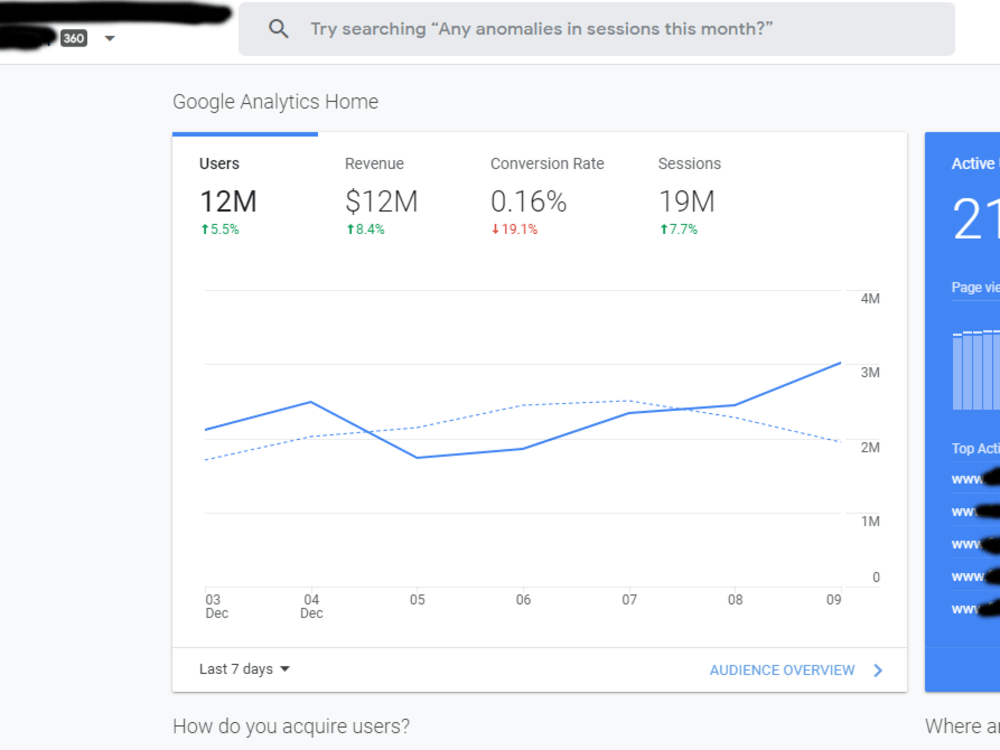The image size is (1000, 750).
Task: Open the Last 7 days date dropdown
Action: coord(244,669)
